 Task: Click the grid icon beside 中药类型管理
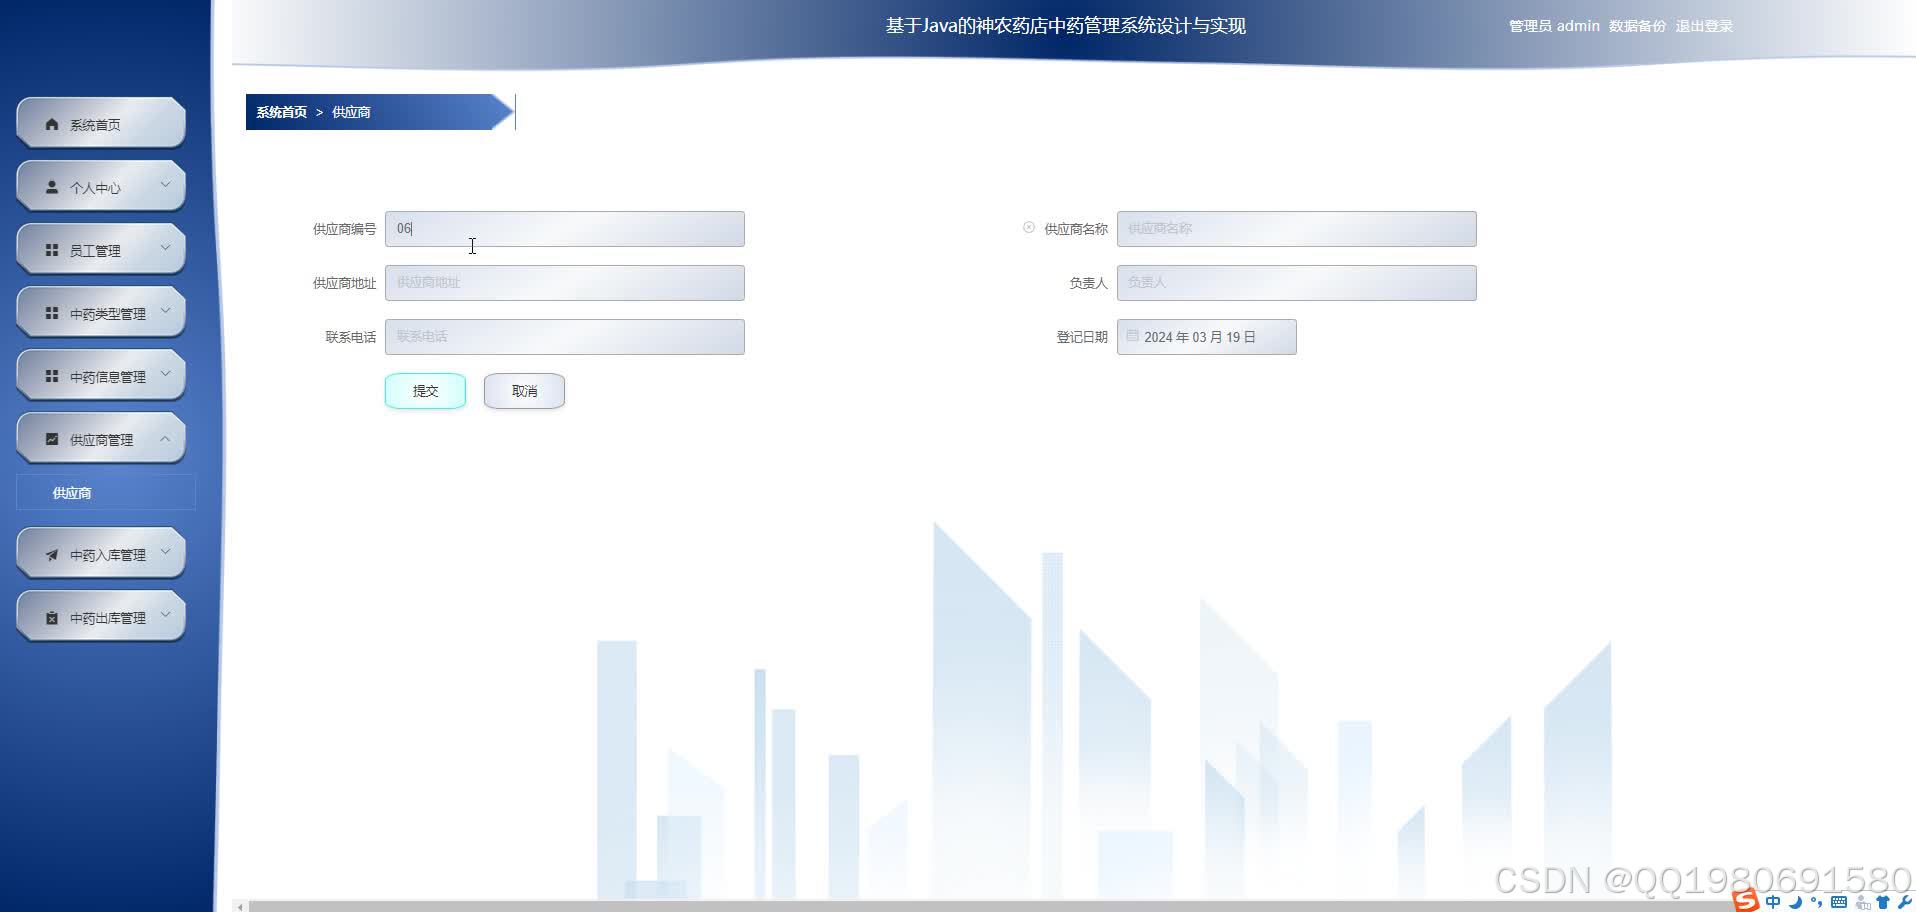click(x=52, y=313)
